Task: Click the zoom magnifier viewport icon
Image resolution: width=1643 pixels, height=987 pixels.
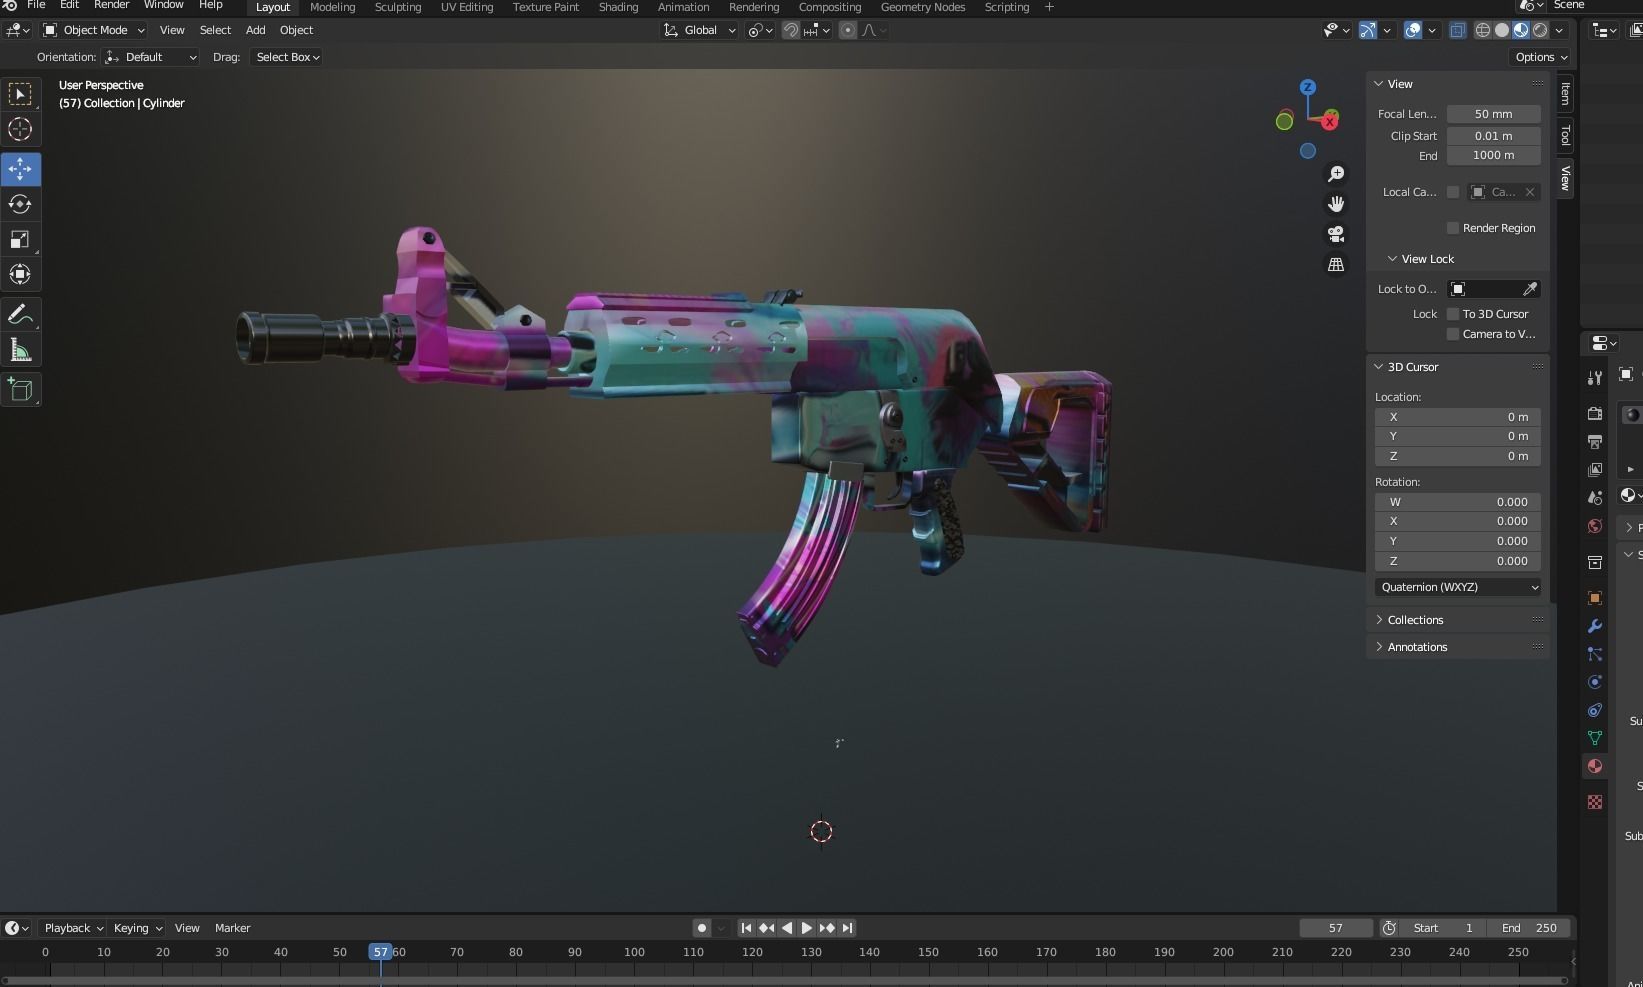Action: click(1336, 174)
